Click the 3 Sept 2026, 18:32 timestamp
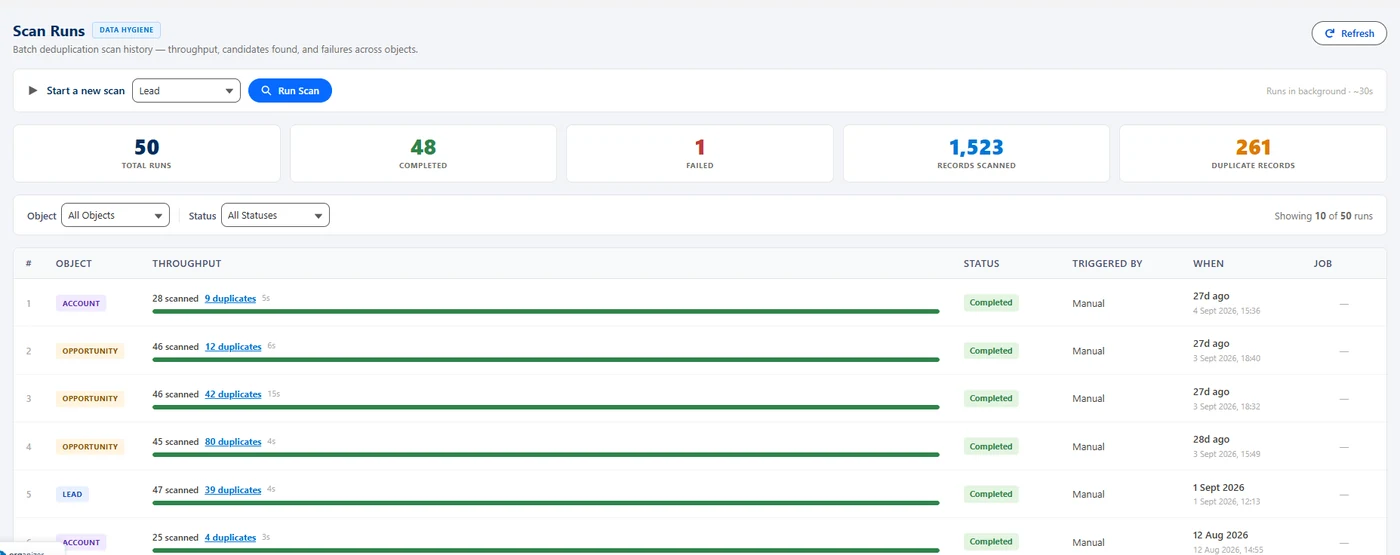Image resolution: width=1400 pixels, height=555 pixels. pos(1226,407)
